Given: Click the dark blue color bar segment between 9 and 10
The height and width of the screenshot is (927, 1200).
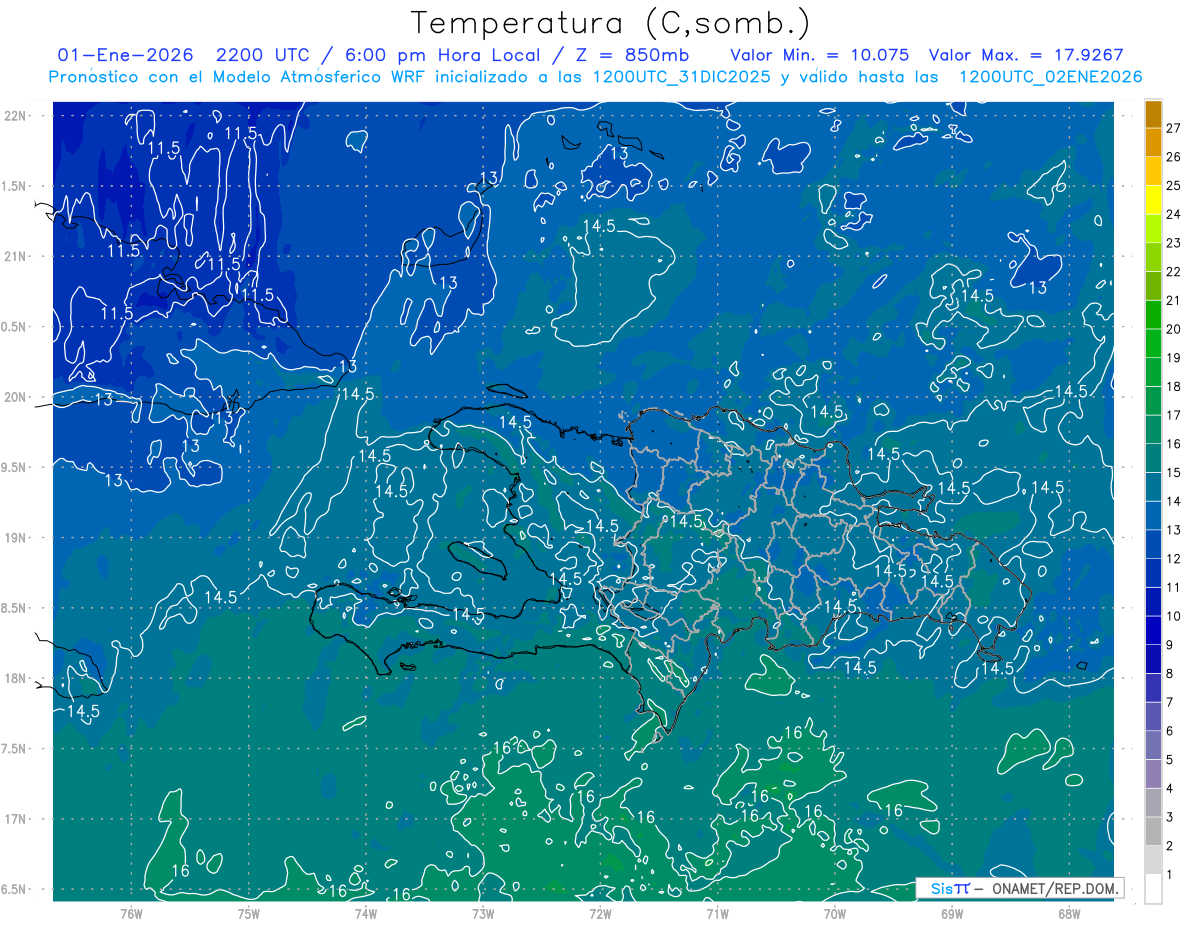Looking at the screenshot, I should tap(1154, 631).
